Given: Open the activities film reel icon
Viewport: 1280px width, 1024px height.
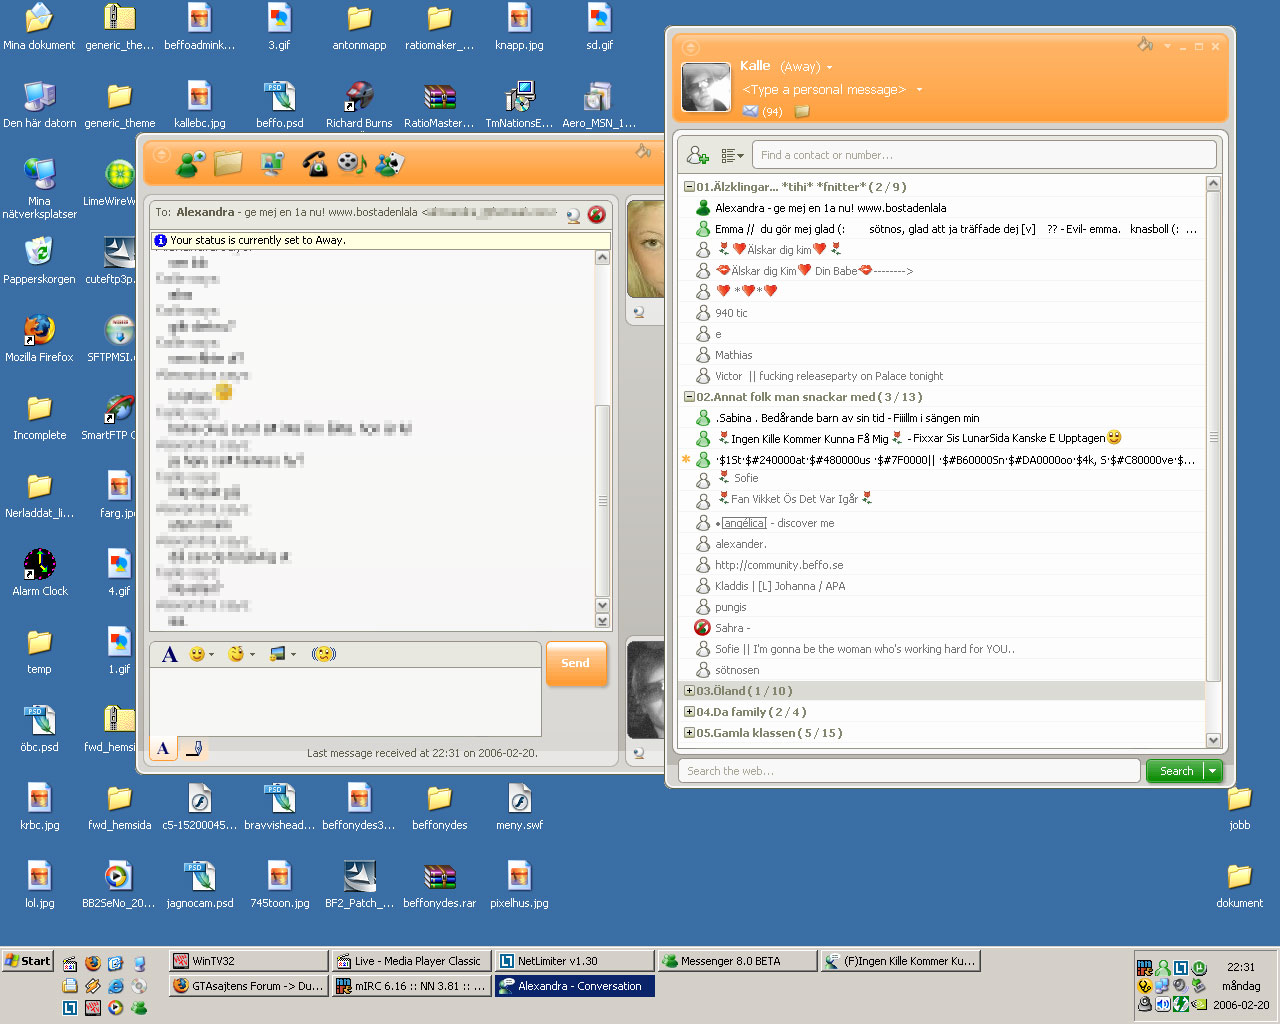Looking at the screenshot, I should pos(351,163).
